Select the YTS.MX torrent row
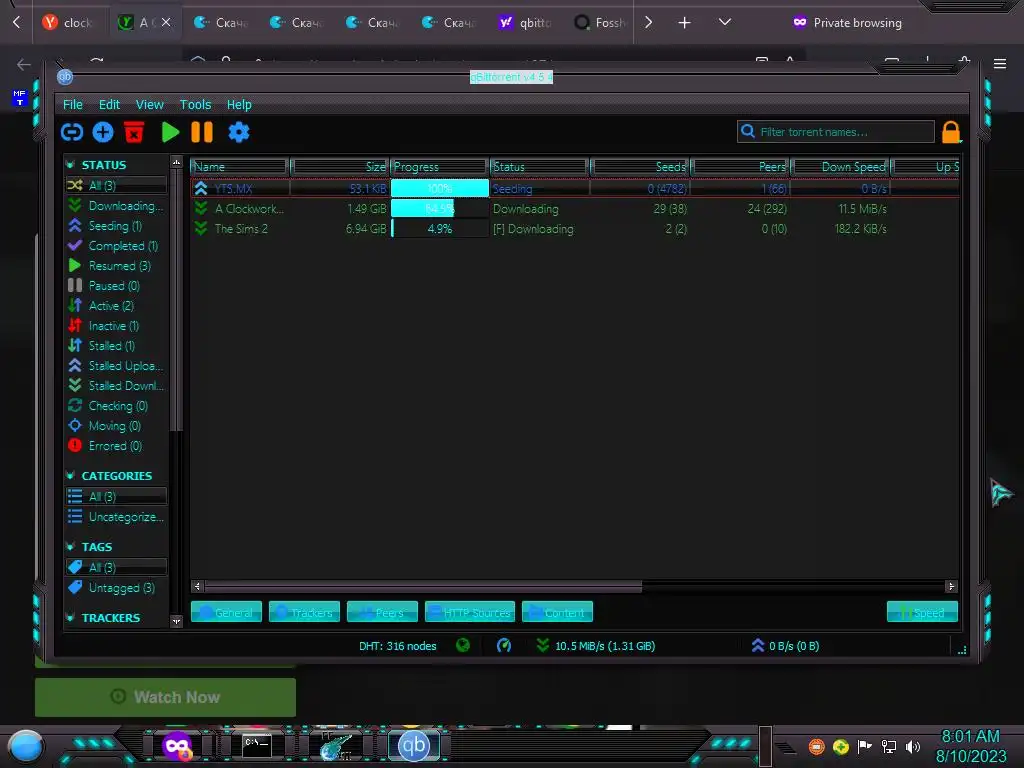 point(575,189)
